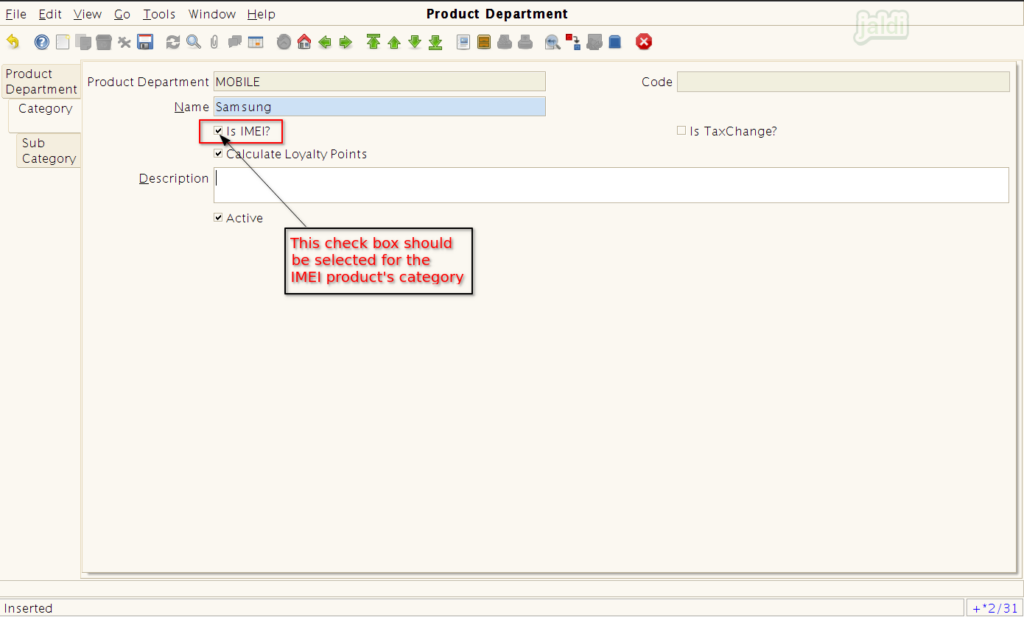Image resolution: width=1024 pixels, height=617 pixels.
Task: Toggle the Is TaxChange? checkbox
Action: click(681, 131)
